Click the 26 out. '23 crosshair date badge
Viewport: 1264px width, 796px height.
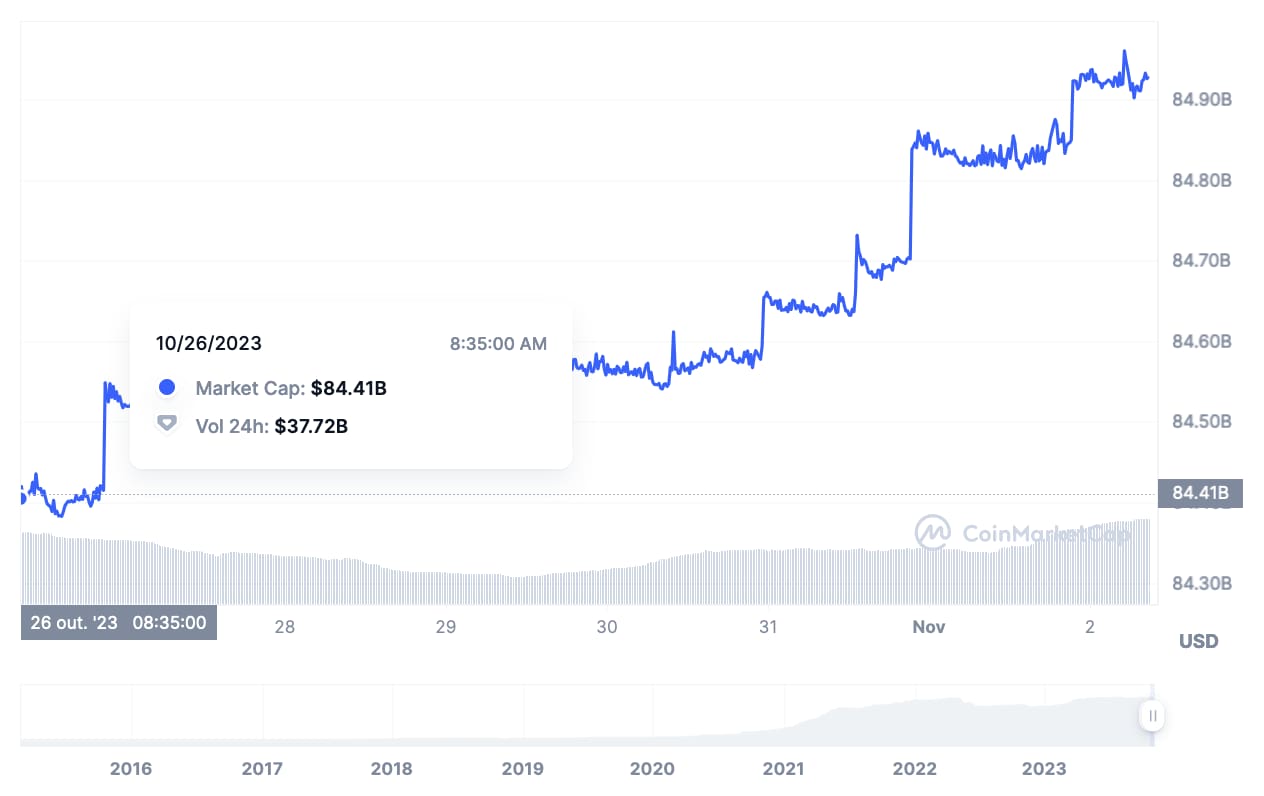(118, 622)
